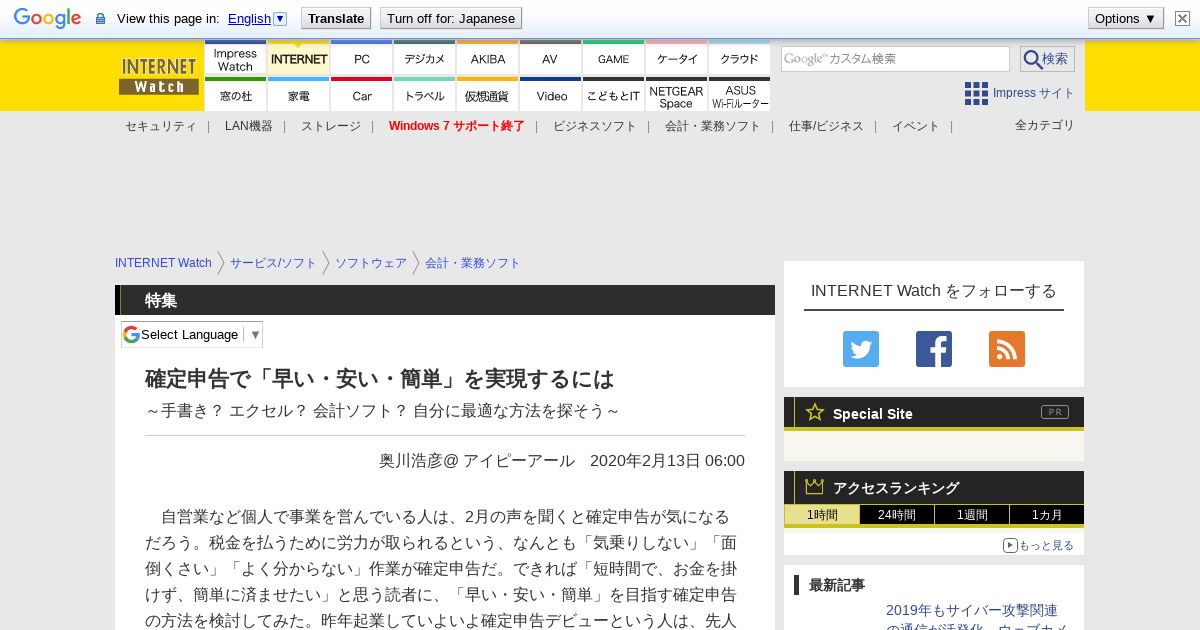Click the search magnifier button
This screenshot has height=630, width=1200.
click(x=1047, y=59)
